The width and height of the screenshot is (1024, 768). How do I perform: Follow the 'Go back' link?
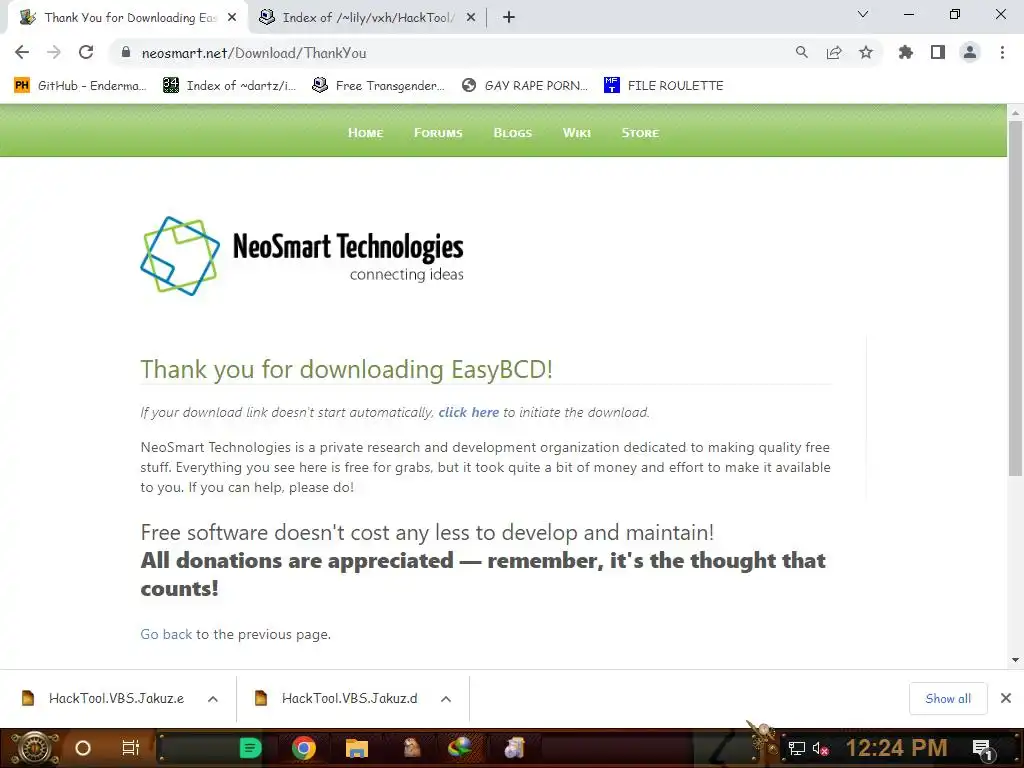[166, 634]
